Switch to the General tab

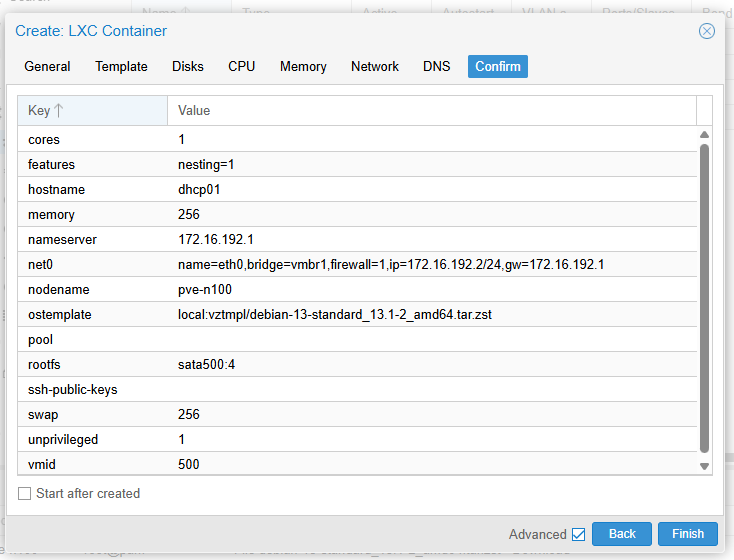47,67
